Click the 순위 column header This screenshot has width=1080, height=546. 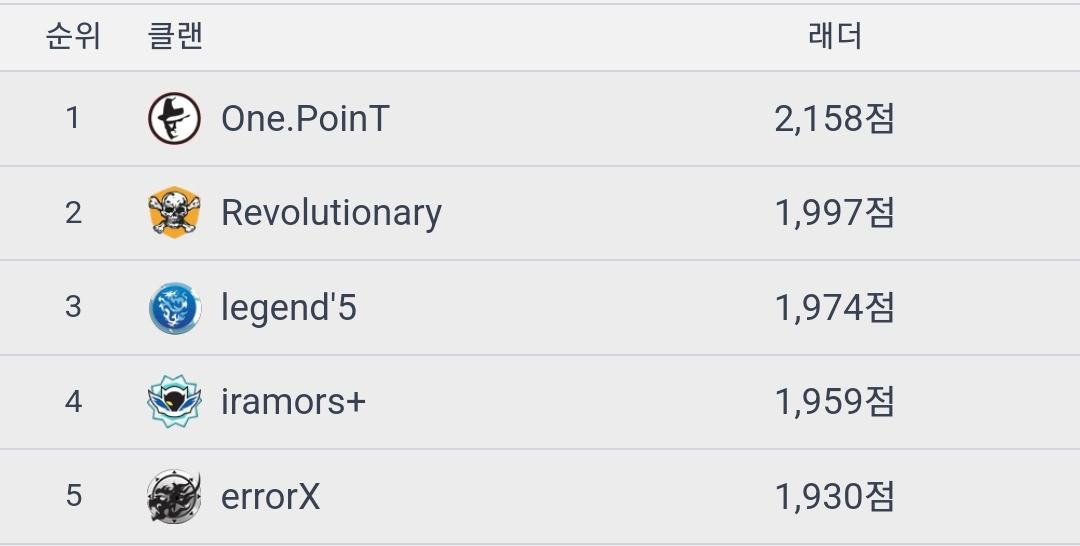click(x=73, y=37)
